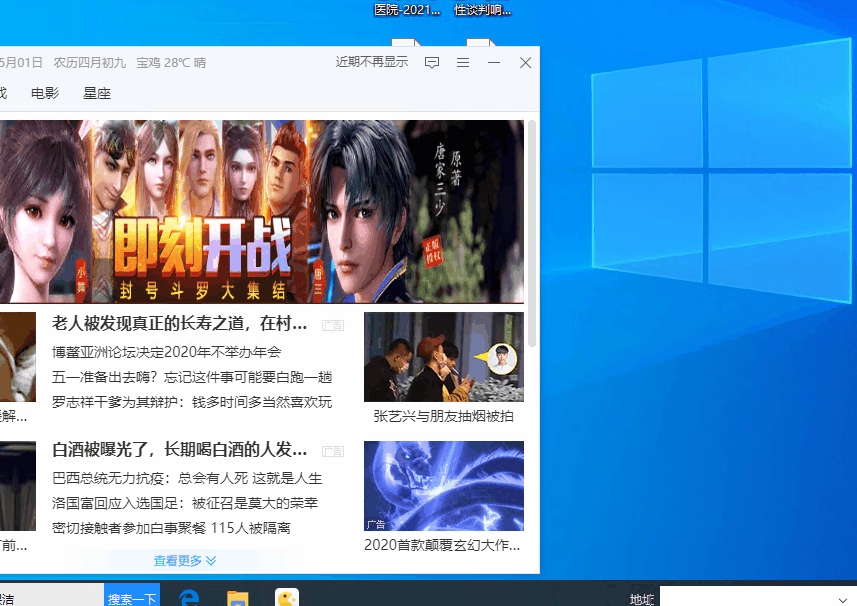Open the 张艺兴 smoking photo thumbnail
This screenshot has width=857, height=606.
pos(444,357)
